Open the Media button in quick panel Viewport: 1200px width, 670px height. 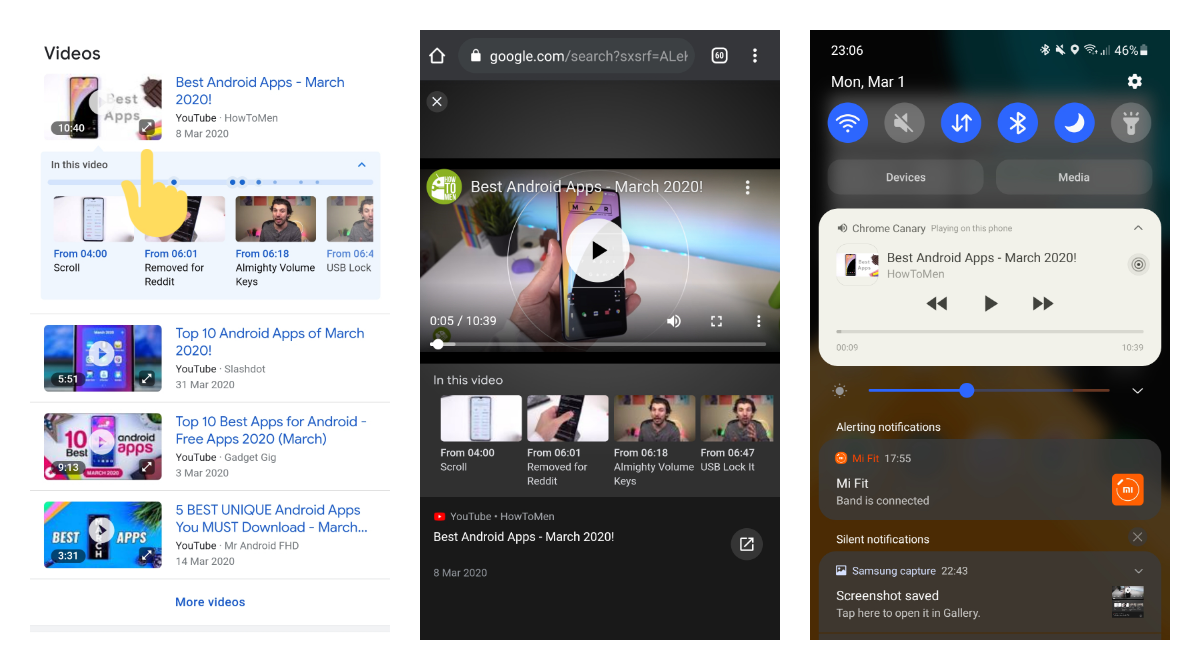pyautogui.click(x=1074, y=177)
